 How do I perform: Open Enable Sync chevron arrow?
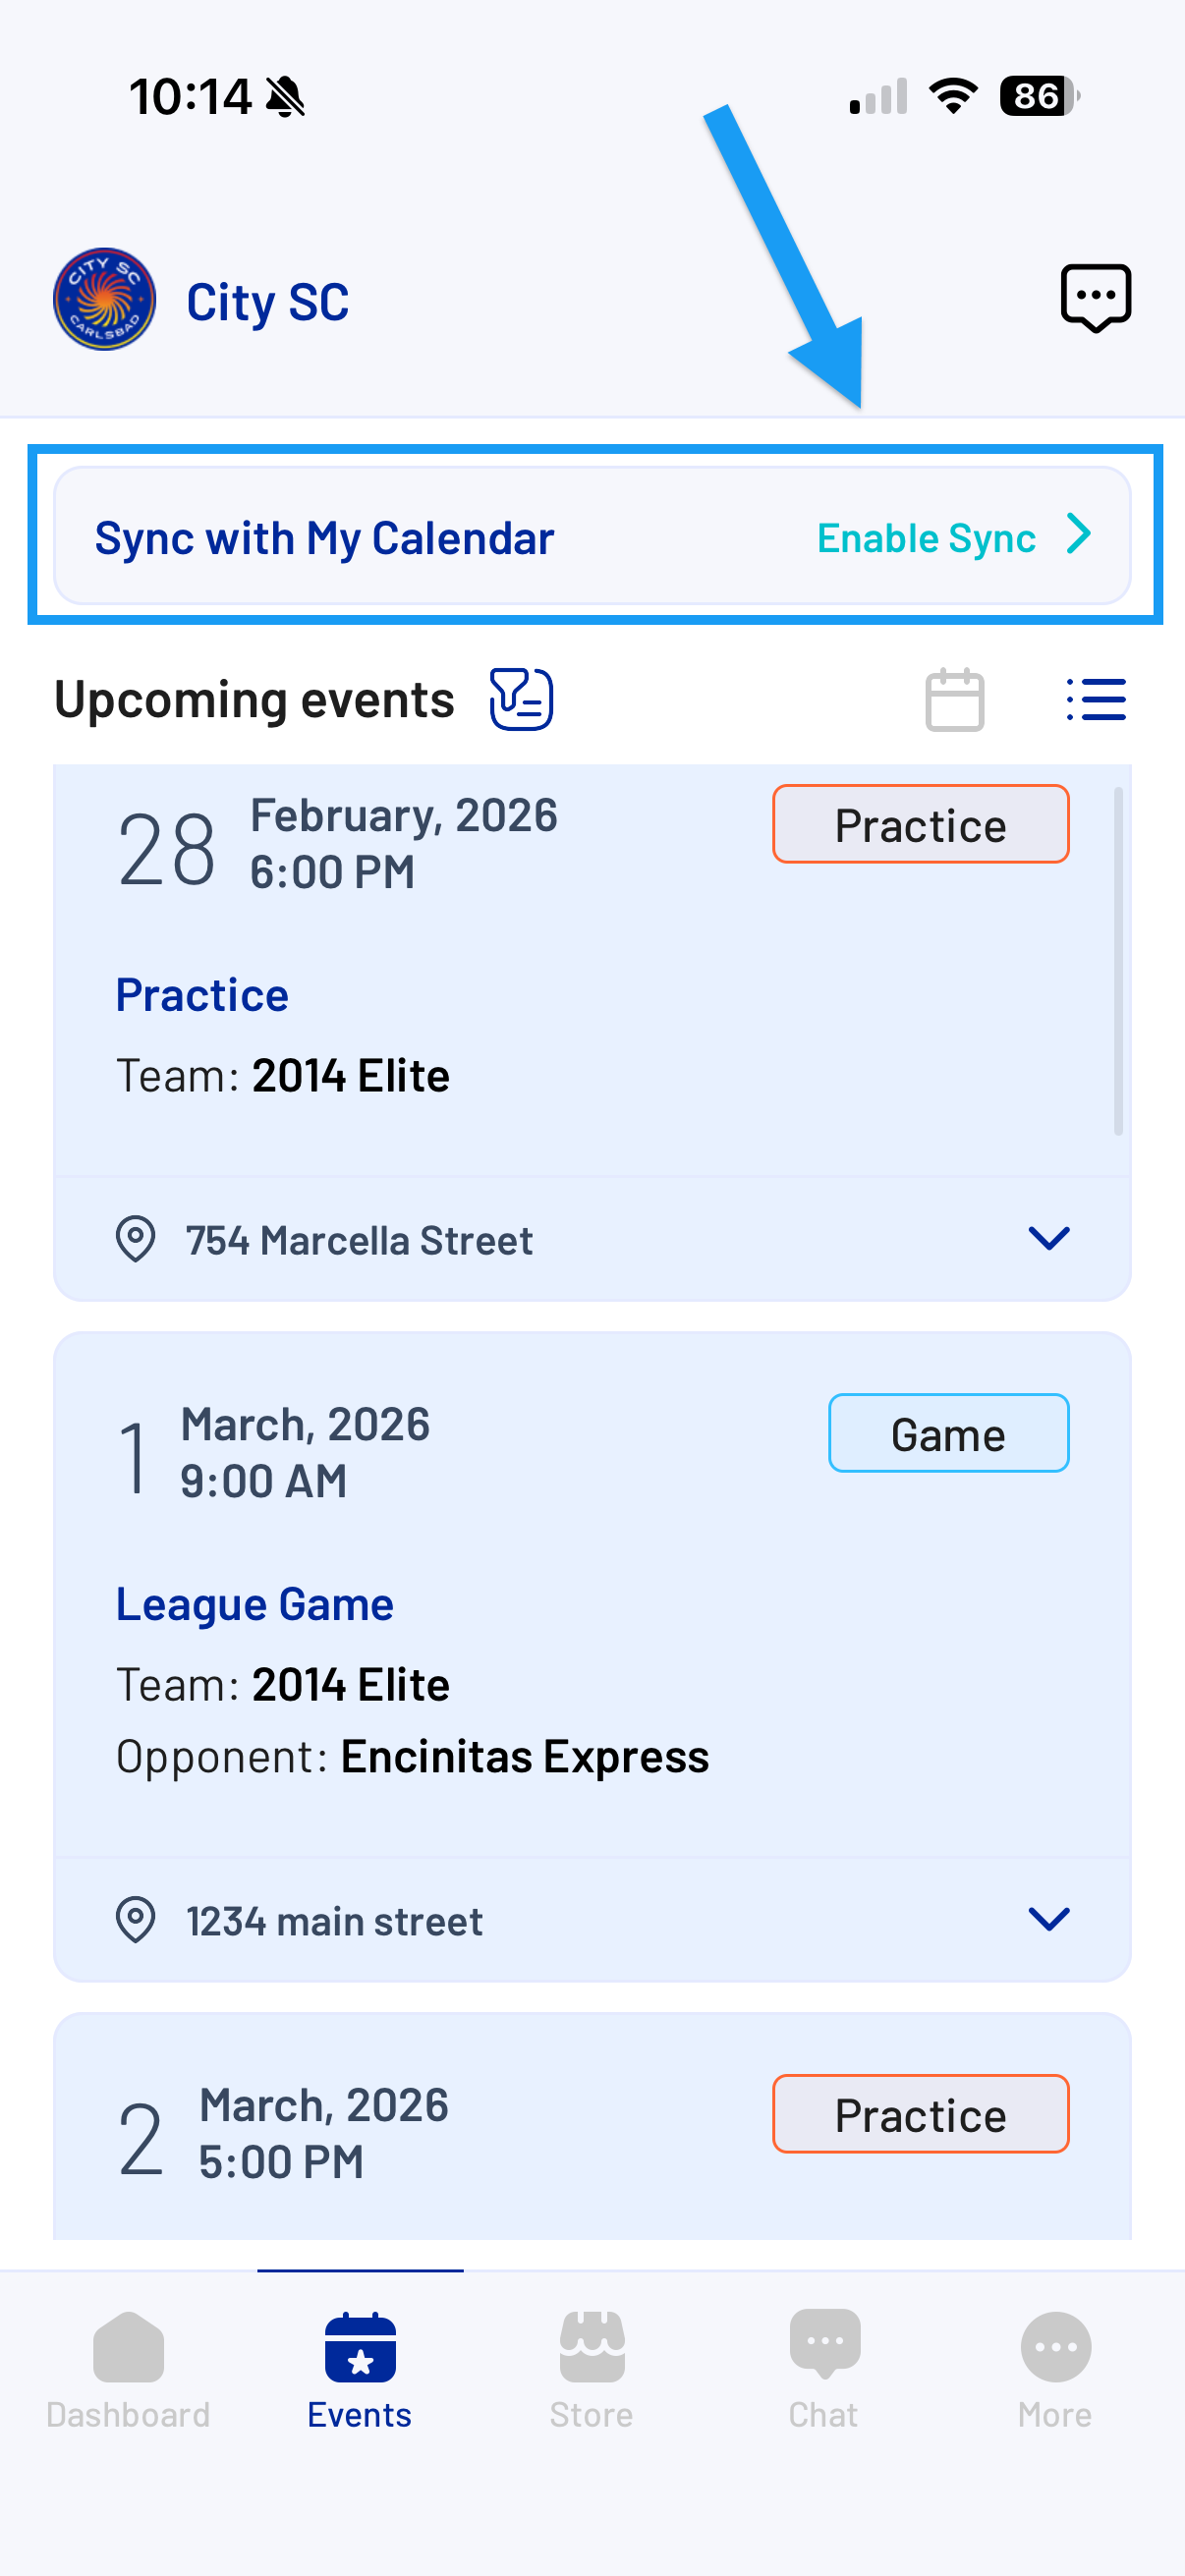pyautogui.click(x=1078, y=534)
